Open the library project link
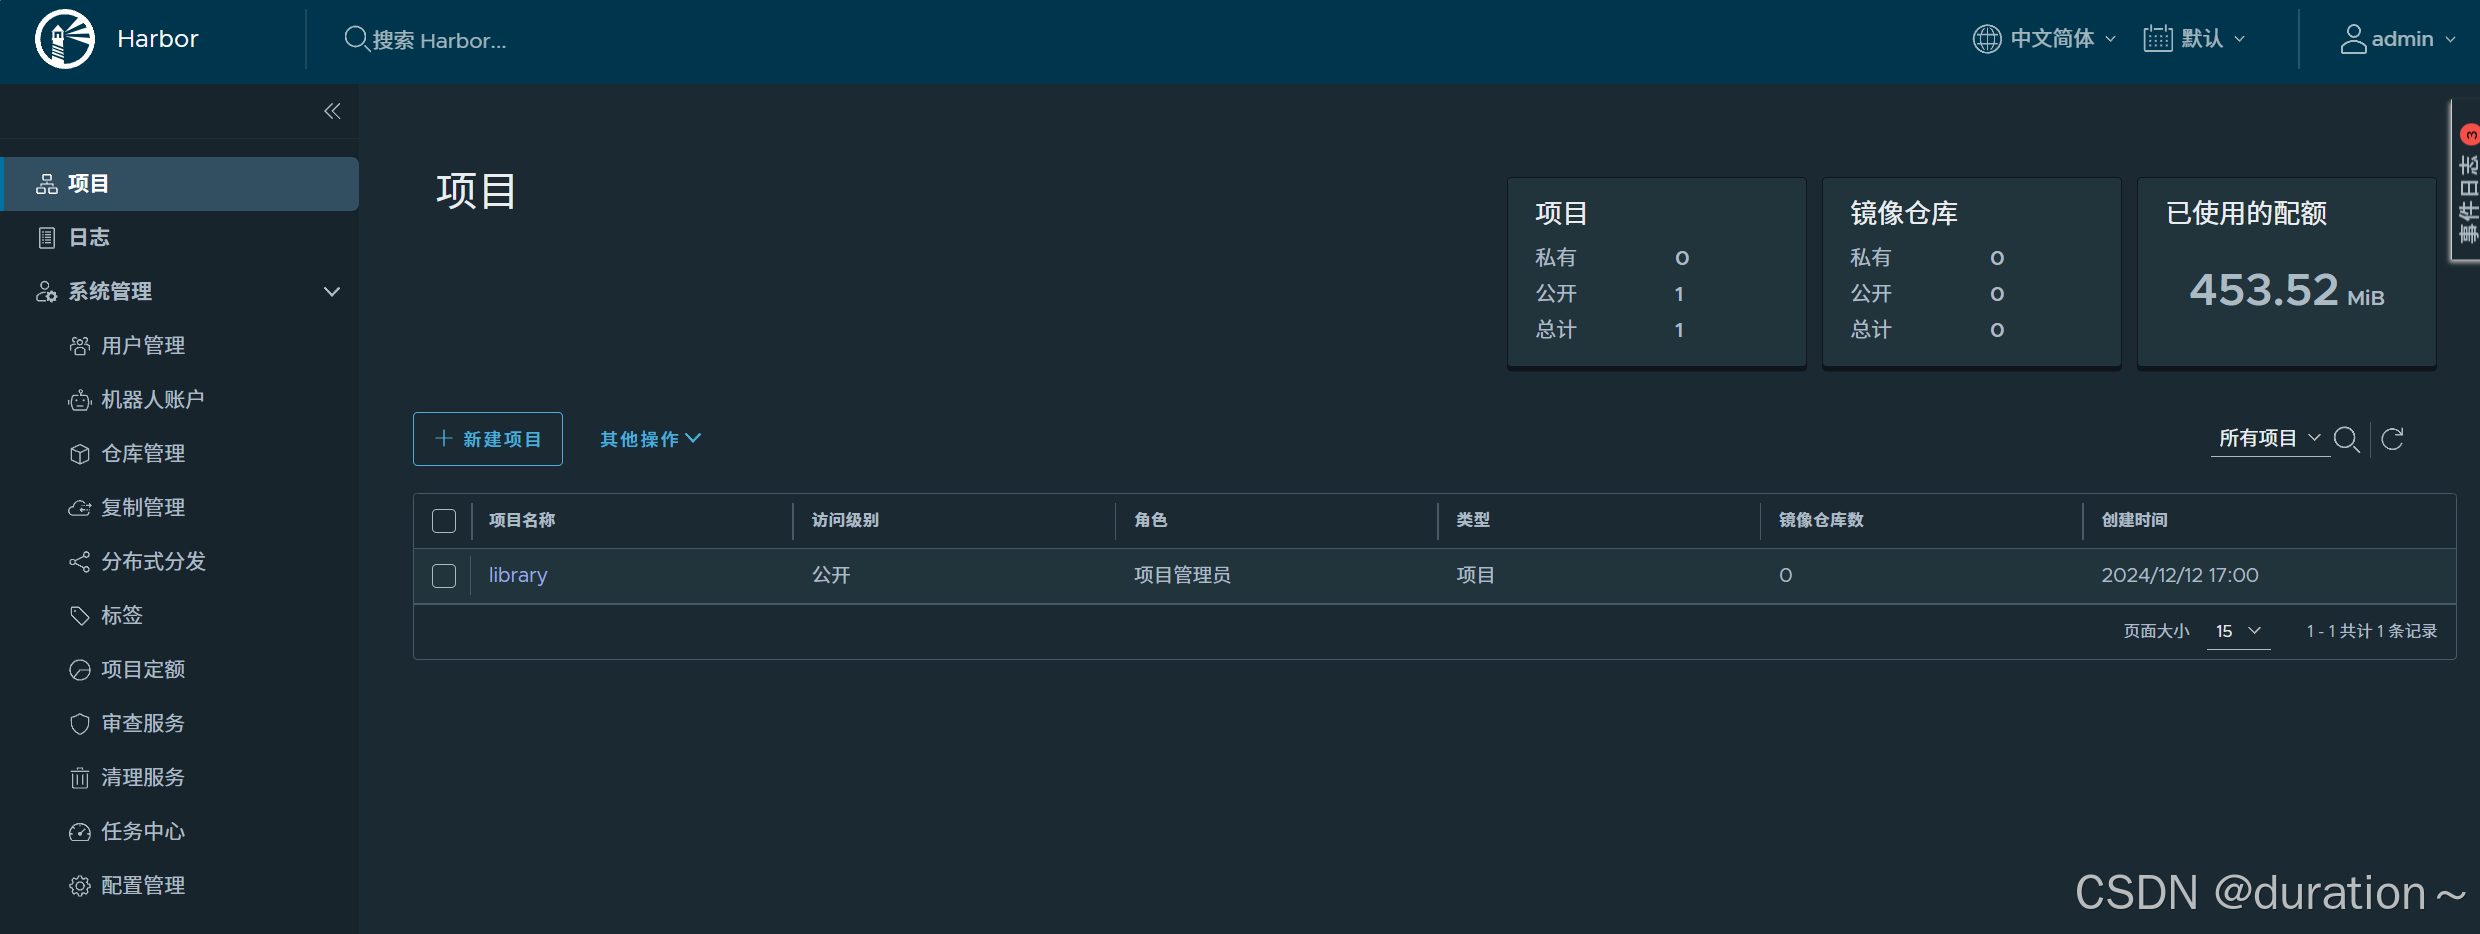Image resolution: width=2480 pixels, height=934 pixels. click(x=517, y=575)
